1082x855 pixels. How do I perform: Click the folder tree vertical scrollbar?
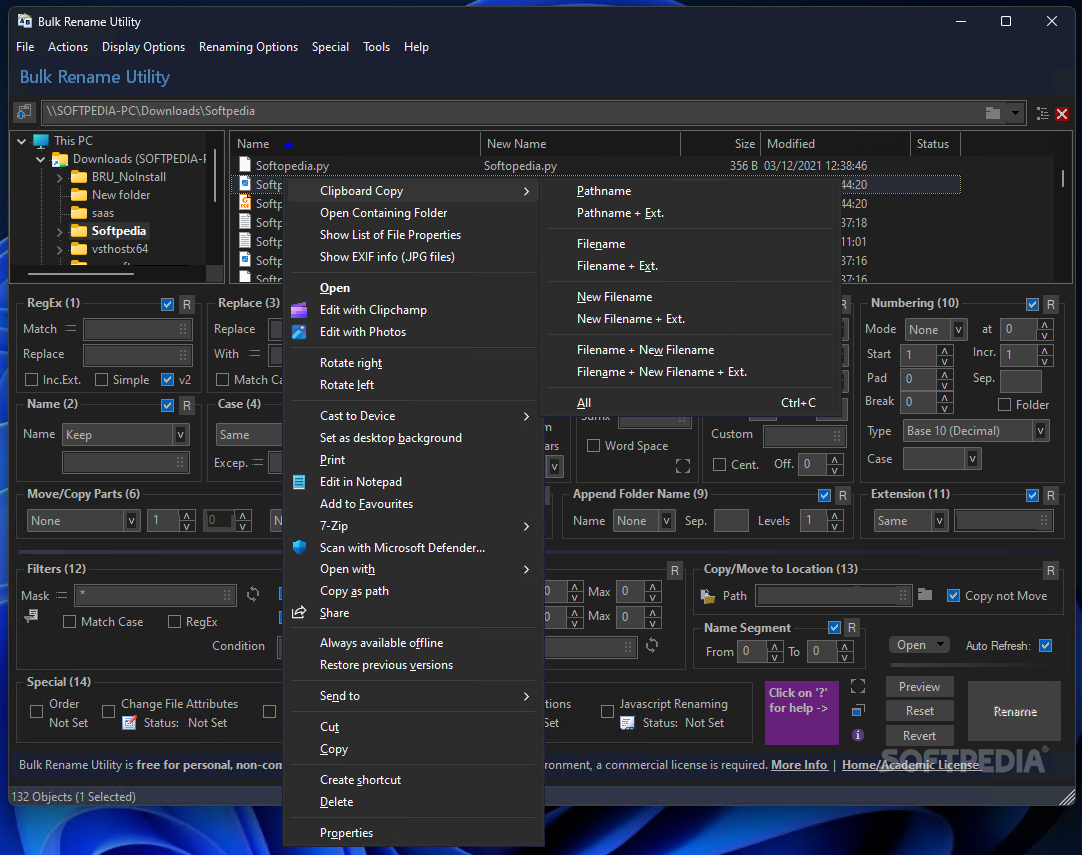click(215, 176)
